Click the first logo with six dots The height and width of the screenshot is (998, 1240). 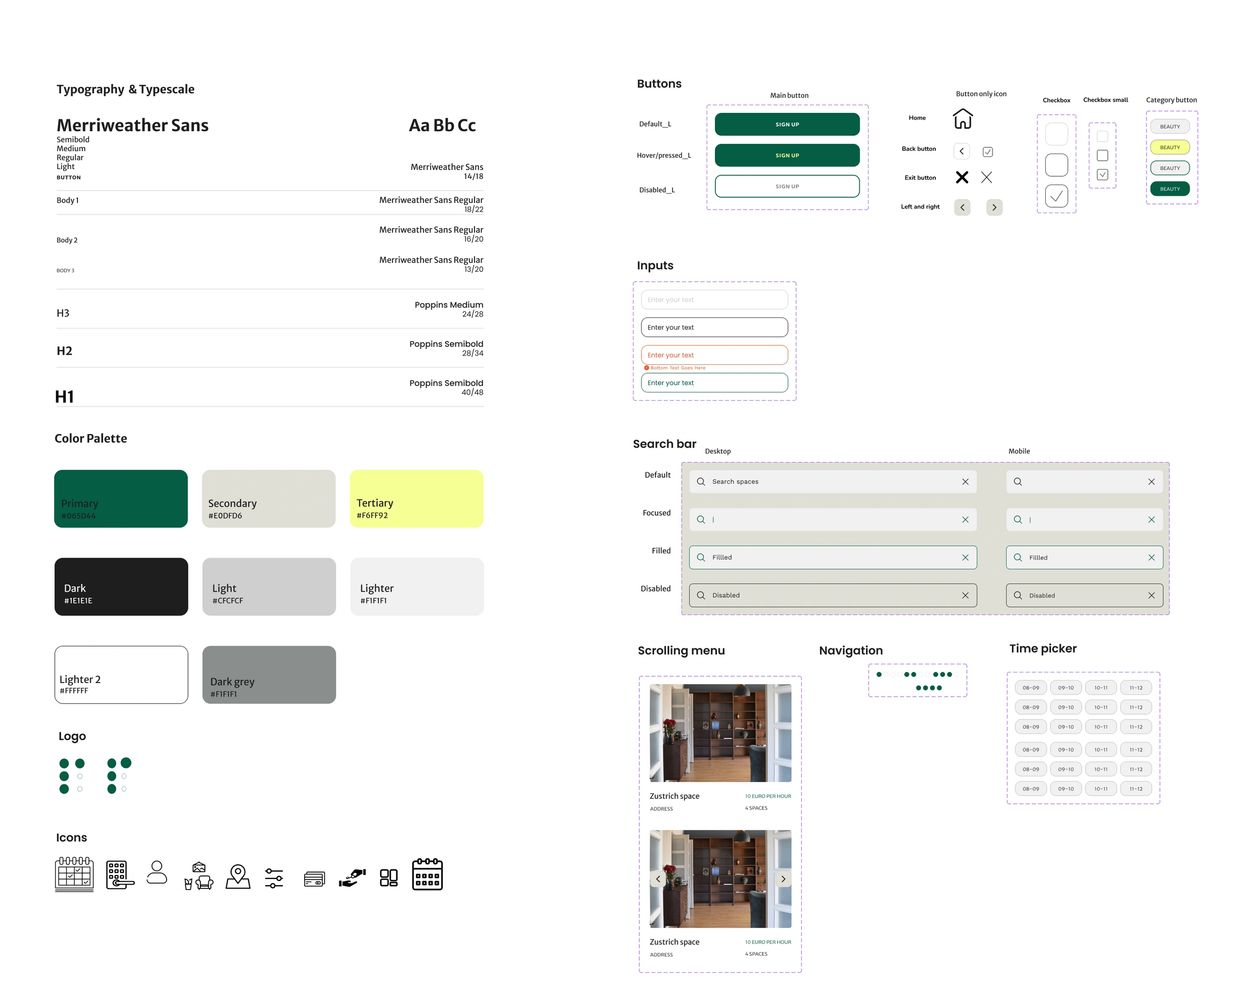coord(72,776)
